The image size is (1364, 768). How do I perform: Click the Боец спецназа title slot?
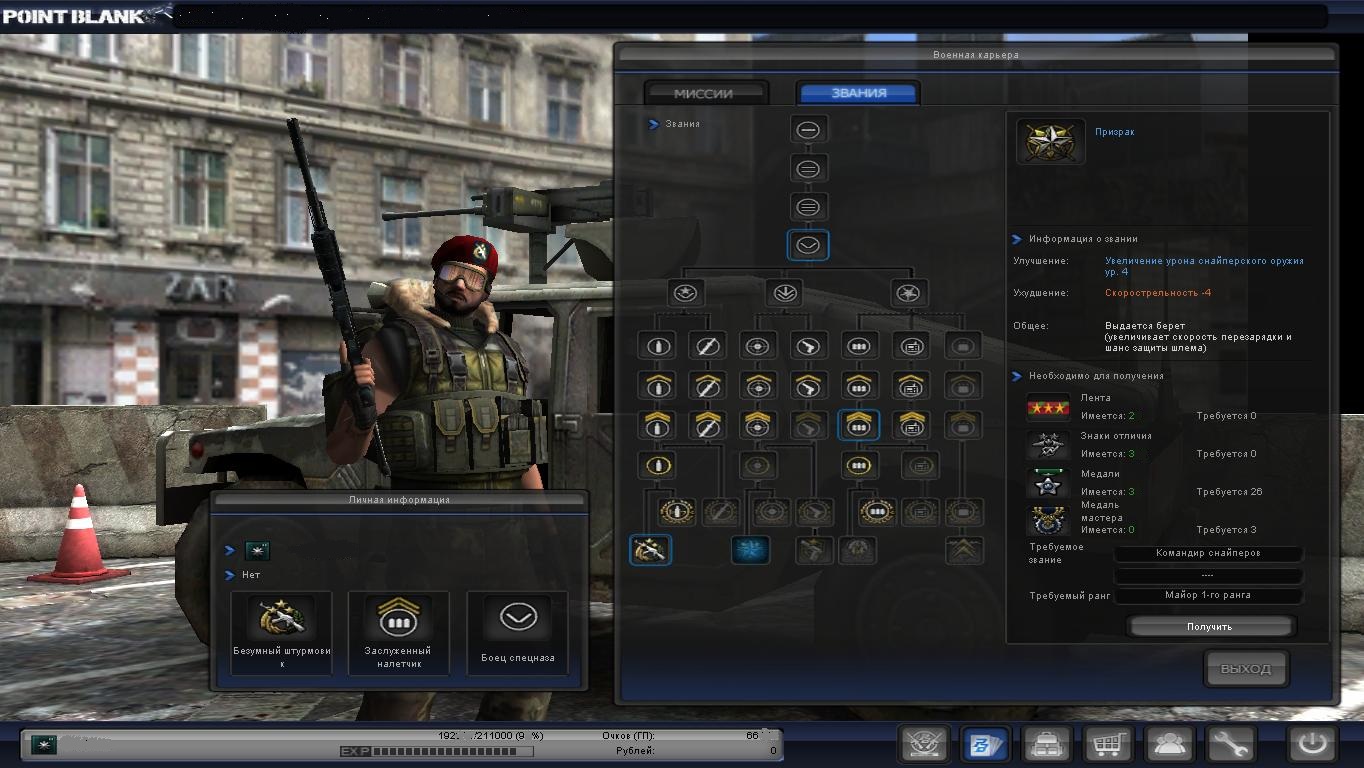pyautogui.click(x=517, y=632)
